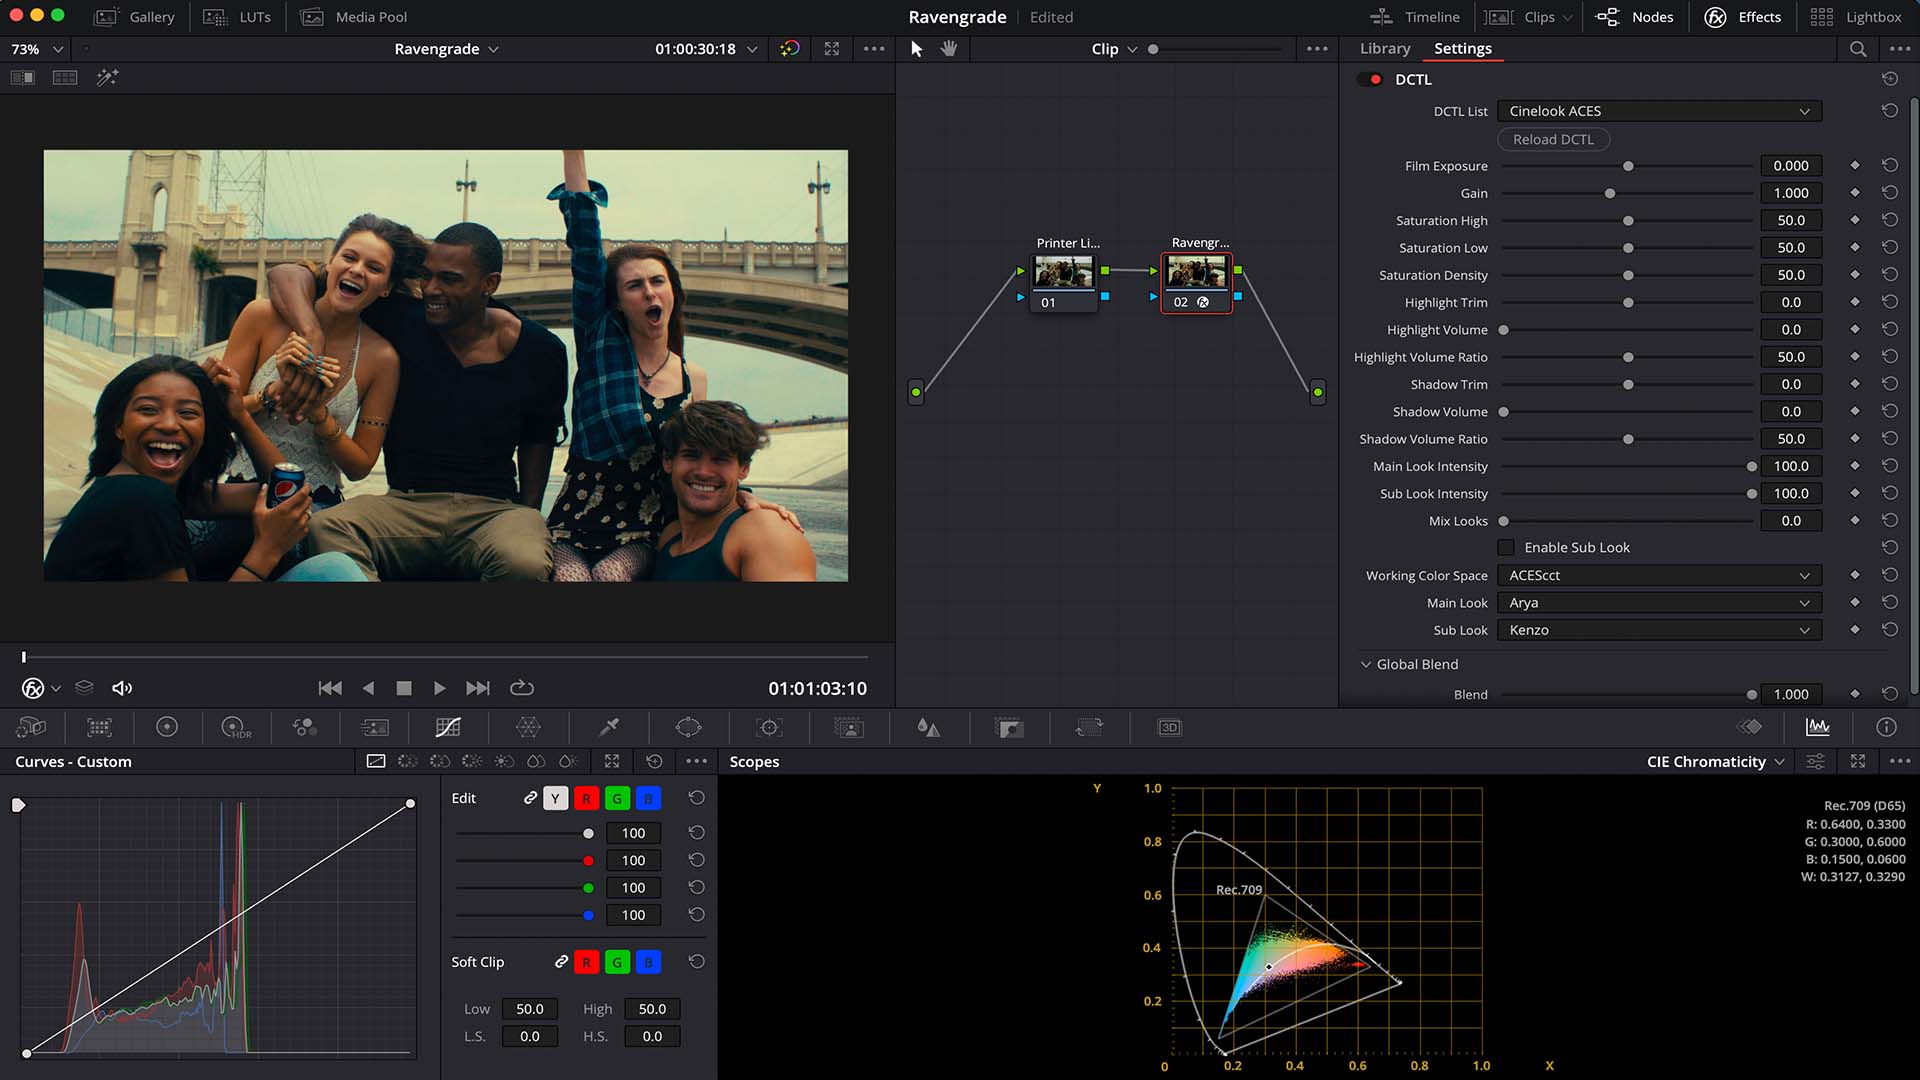Click the Reload DCTL button
Screen dimensions: 1920x1080
(1553, 139)
